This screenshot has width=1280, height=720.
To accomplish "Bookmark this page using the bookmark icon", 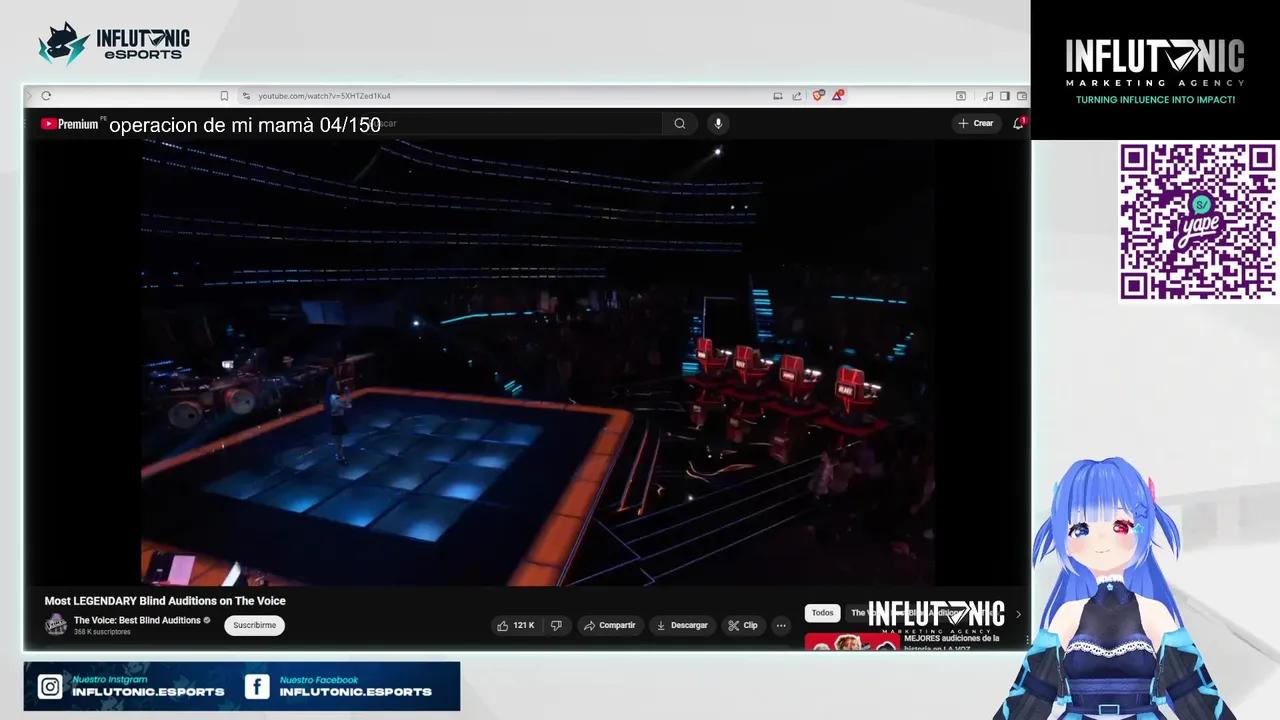I will click(224, 96).
